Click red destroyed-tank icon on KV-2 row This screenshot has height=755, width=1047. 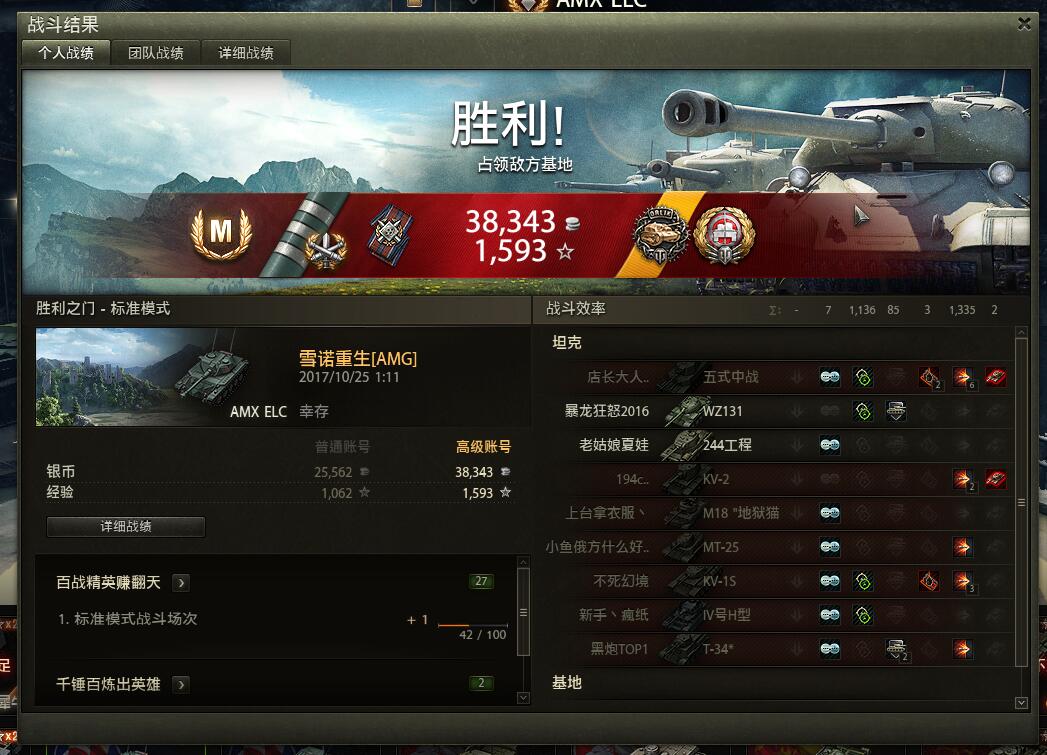995,479
